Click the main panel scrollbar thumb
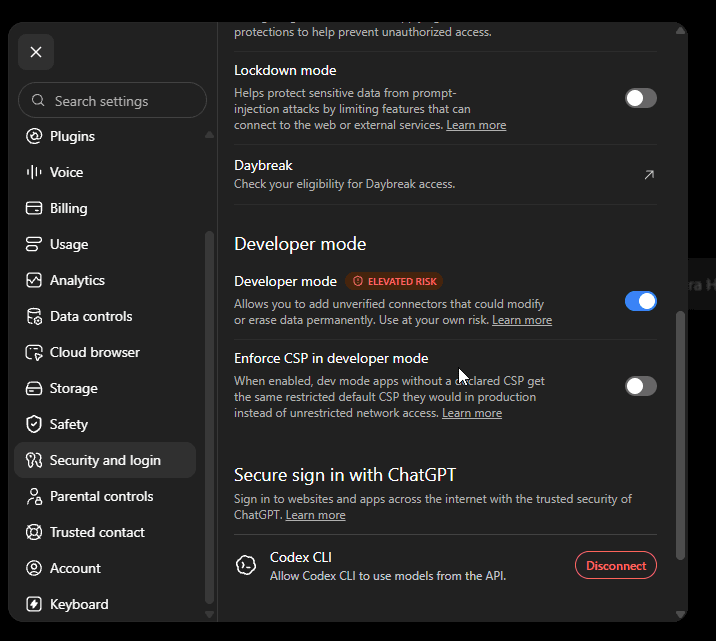The width and height of the screenshot is (716, 641). pyautogui.click(x=680, y=435)
